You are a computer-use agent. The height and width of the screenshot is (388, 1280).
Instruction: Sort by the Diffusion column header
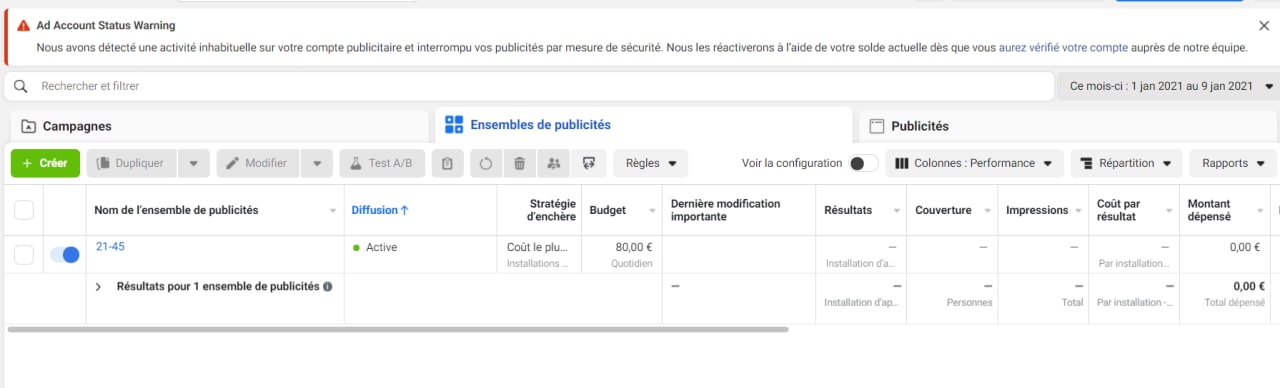(421, 210)
